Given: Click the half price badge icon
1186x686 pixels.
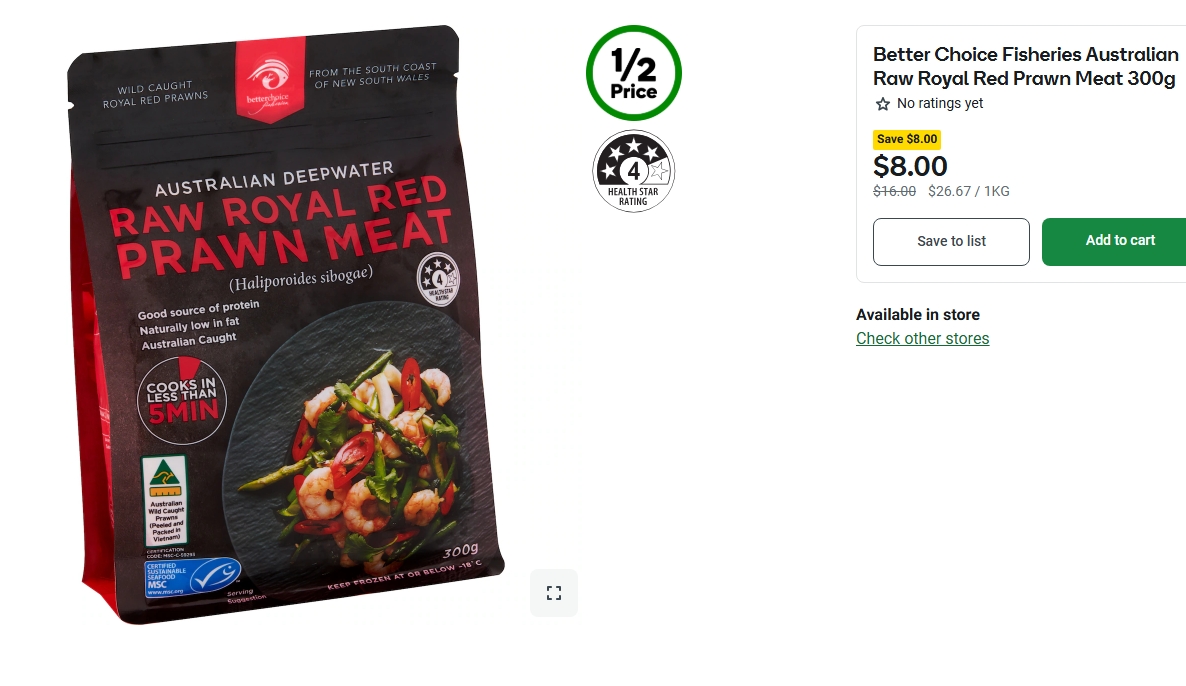Looking at the screenshot, I should [x=634, y=73].
